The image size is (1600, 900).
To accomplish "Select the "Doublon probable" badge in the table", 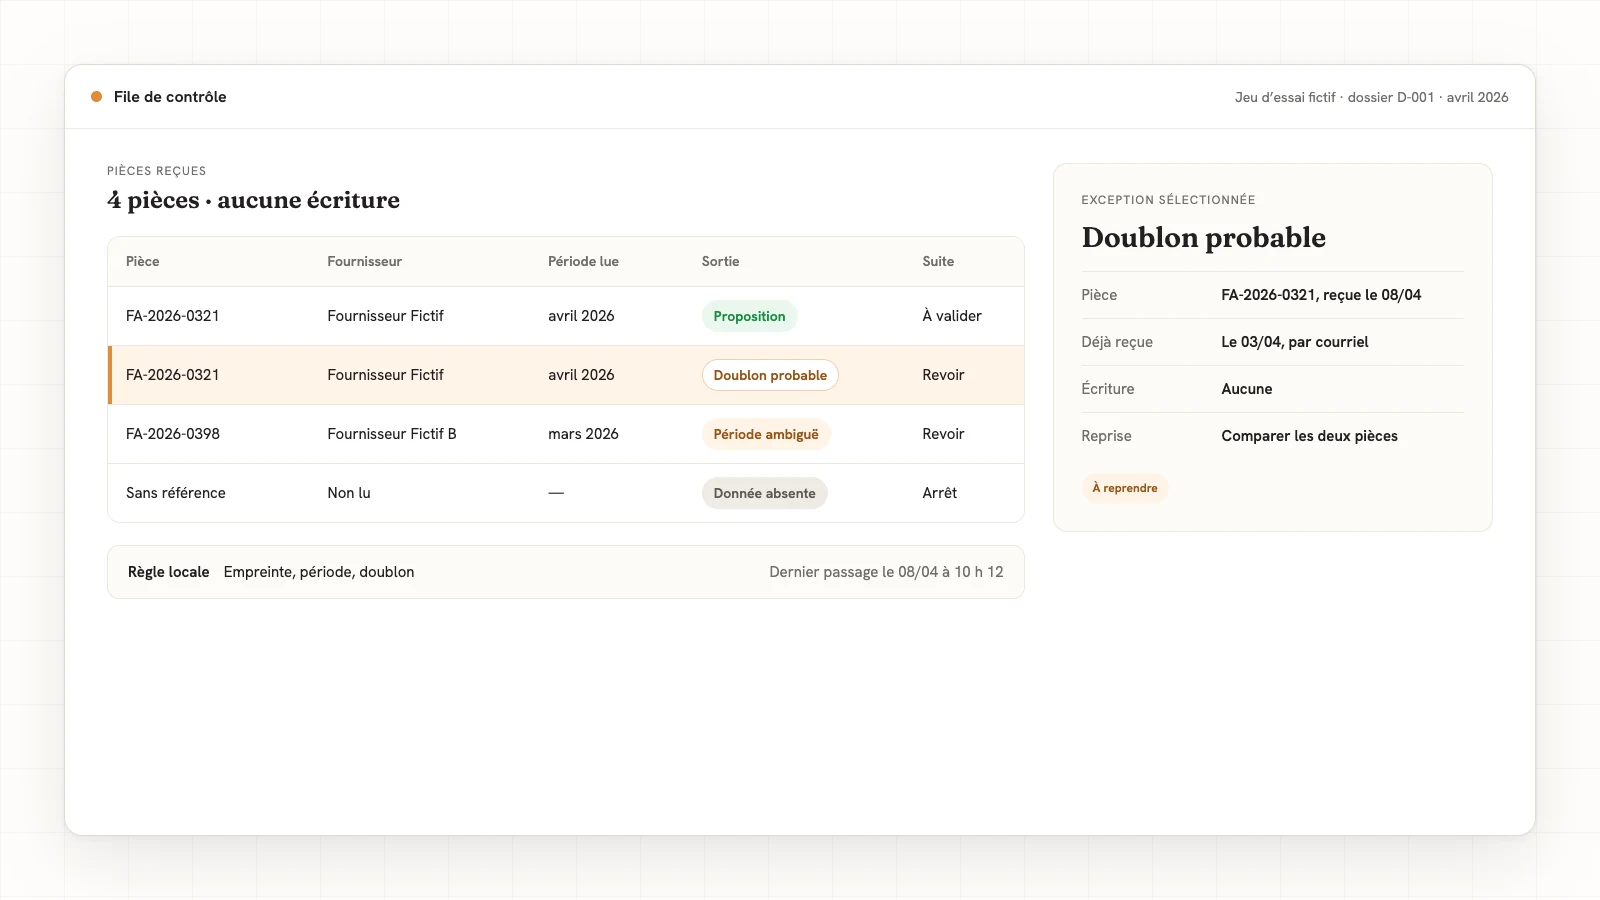I will (770, 375).
